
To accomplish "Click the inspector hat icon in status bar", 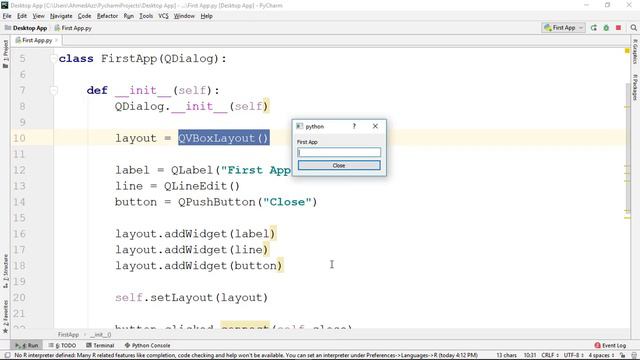I will (633, 355).
